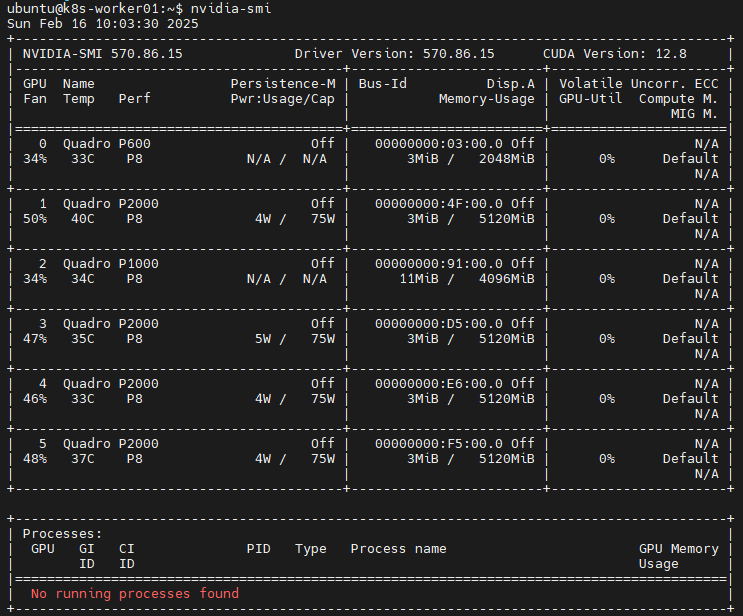Select the '4096MiB' memory total
This screenshot has width=743, height=616.
pyautogui.click(x=506, y=279)
